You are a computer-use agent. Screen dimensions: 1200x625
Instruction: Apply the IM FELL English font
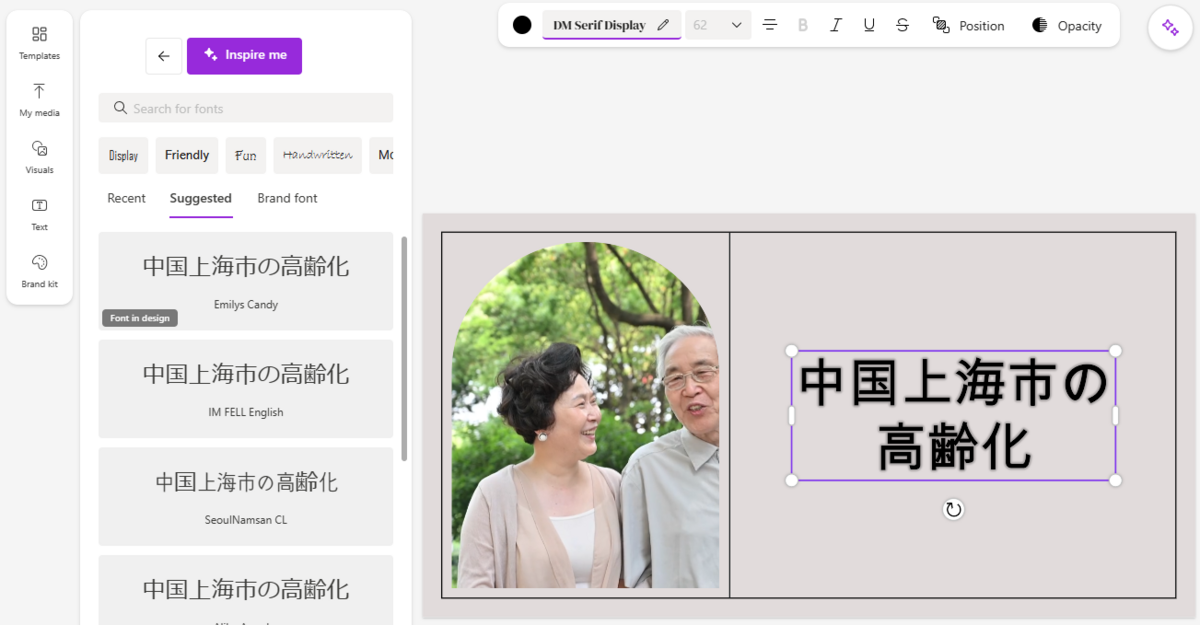coord(246,388)
